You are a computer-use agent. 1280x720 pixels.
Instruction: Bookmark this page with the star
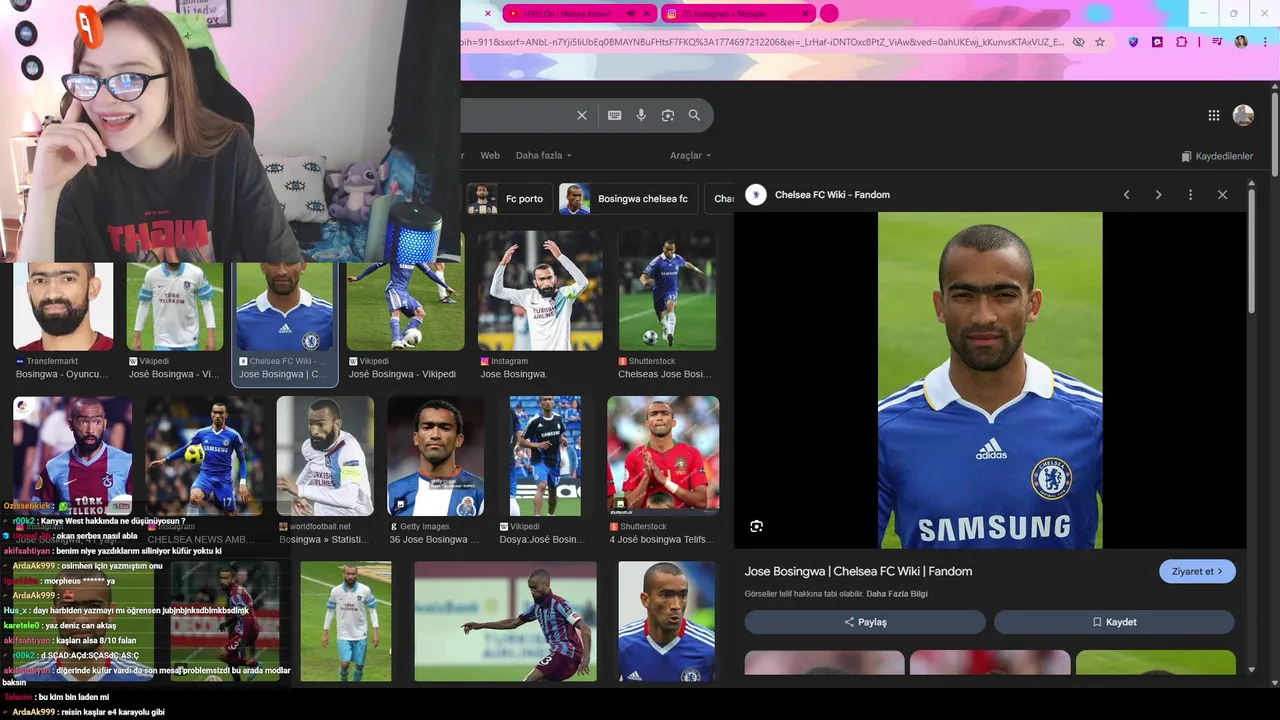coord(1100,42)
